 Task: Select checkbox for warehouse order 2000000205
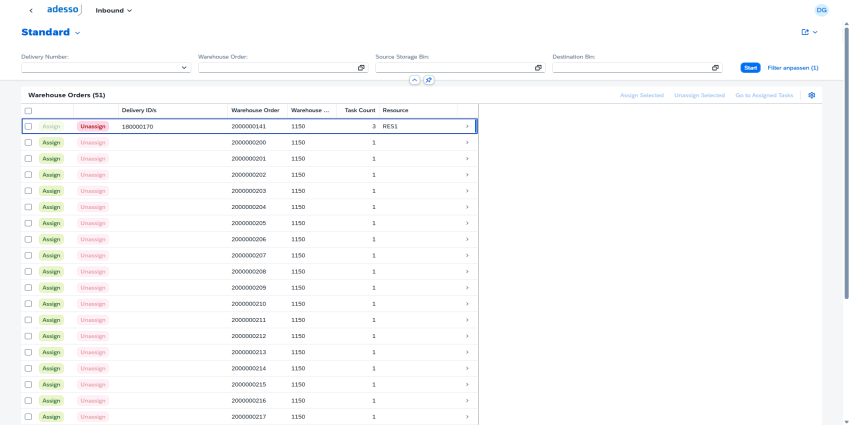pyautogui.click(x=29, y=223)
